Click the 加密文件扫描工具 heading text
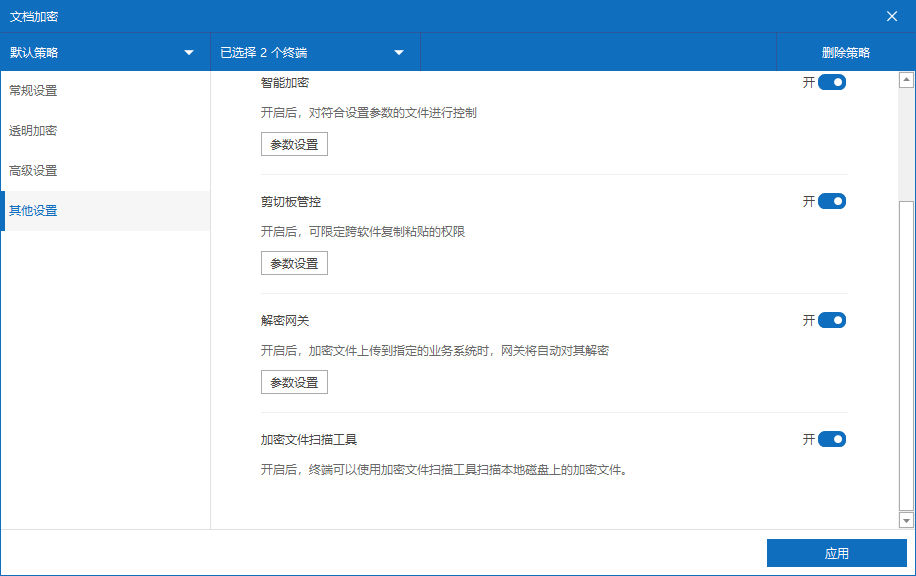 (309, 440)
